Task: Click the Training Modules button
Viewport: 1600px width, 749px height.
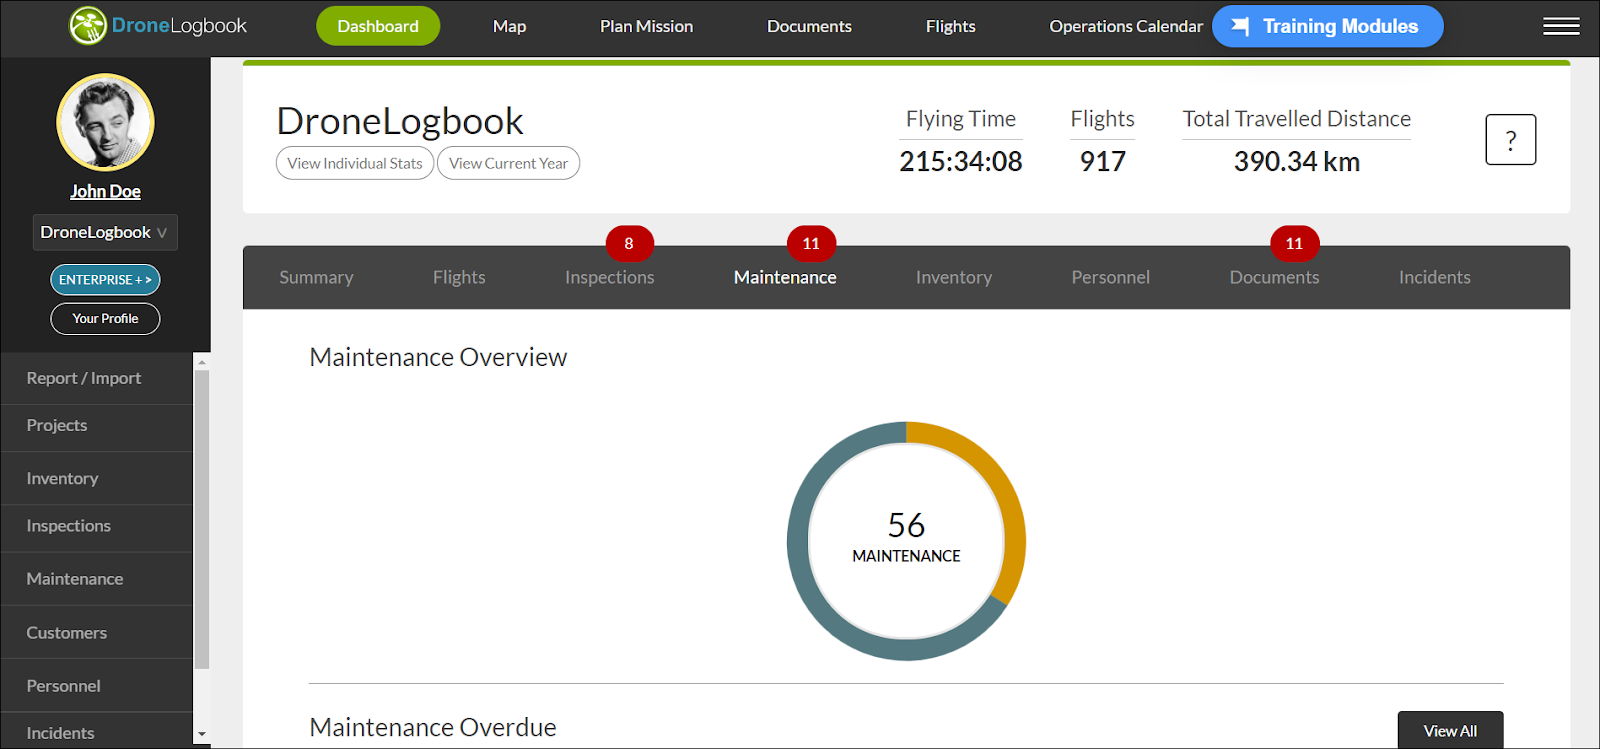Action: coord(1328,26)
